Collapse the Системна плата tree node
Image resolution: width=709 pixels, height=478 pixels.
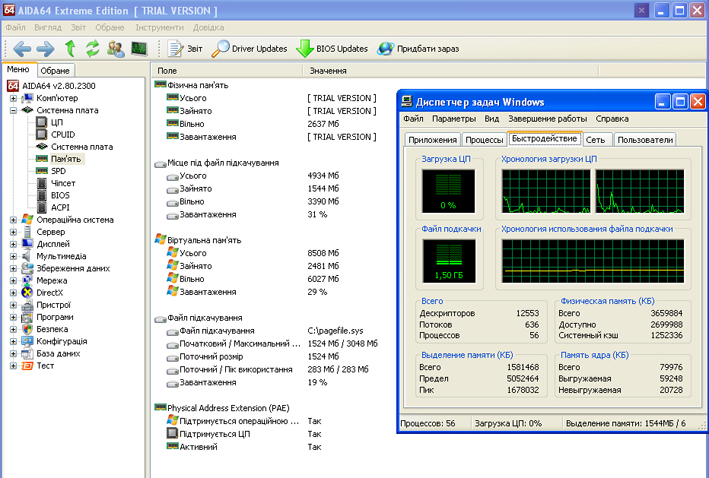point(13,110)
